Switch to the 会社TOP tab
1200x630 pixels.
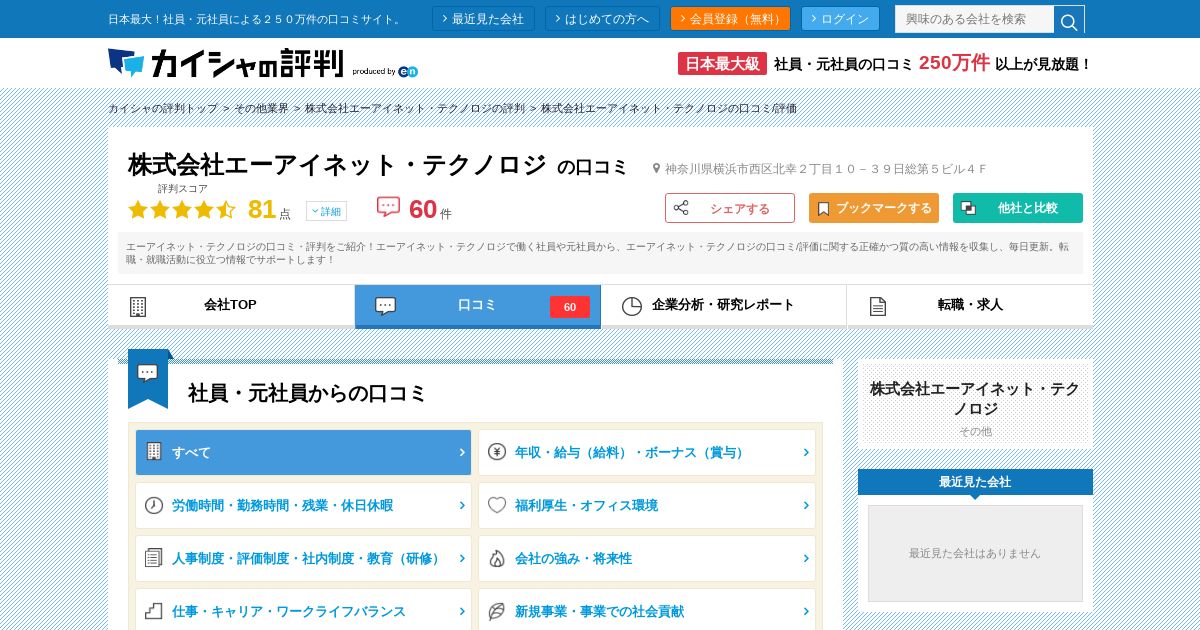tap(231, 306)
